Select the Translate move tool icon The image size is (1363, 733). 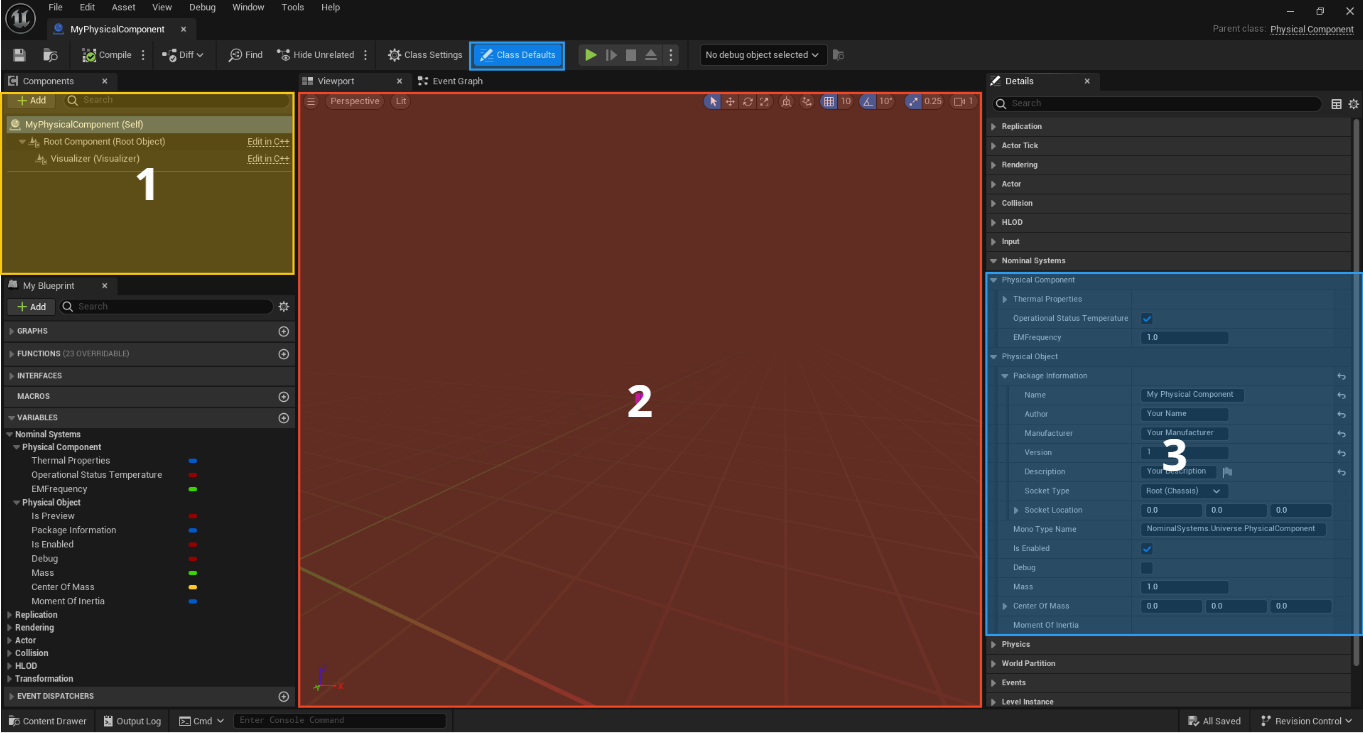coord(730,101)
